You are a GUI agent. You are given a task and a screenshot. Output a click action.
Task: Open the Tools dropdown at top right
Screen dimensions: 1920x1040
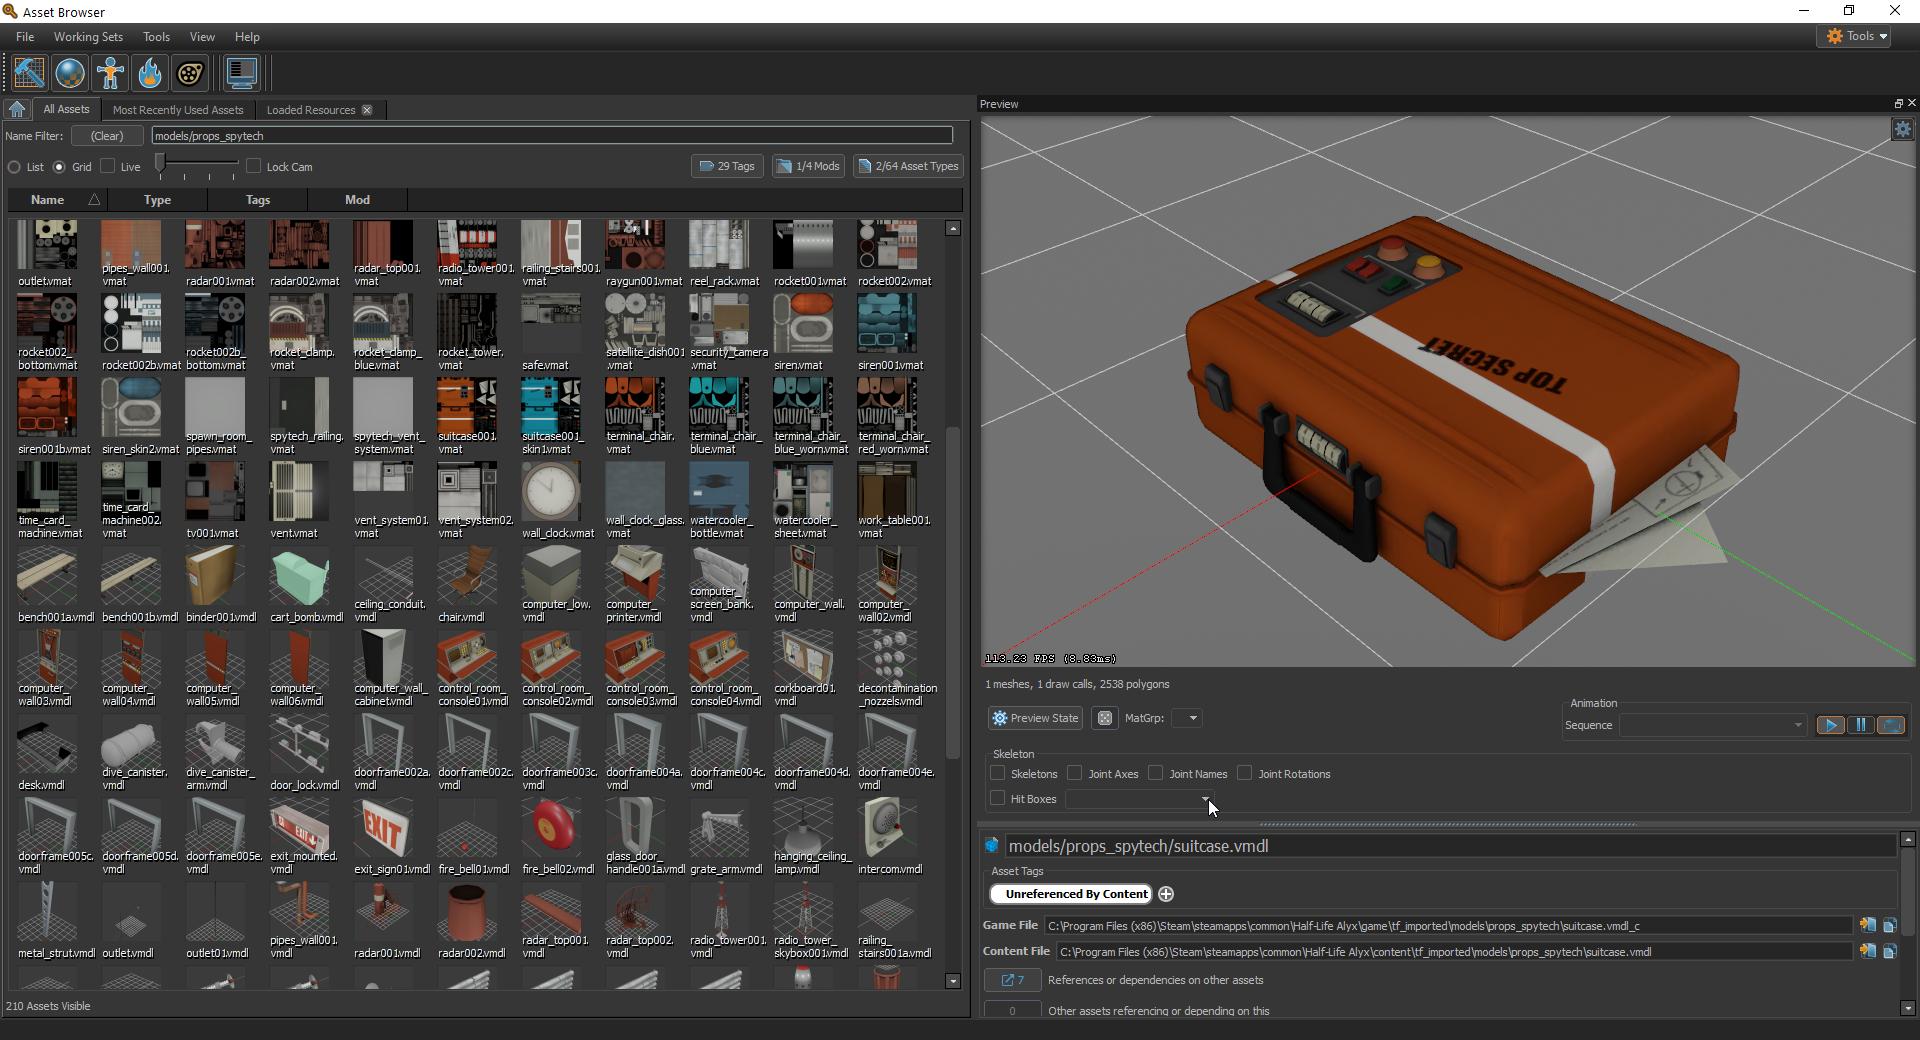pyautogui.click(x=1856, y=36)
